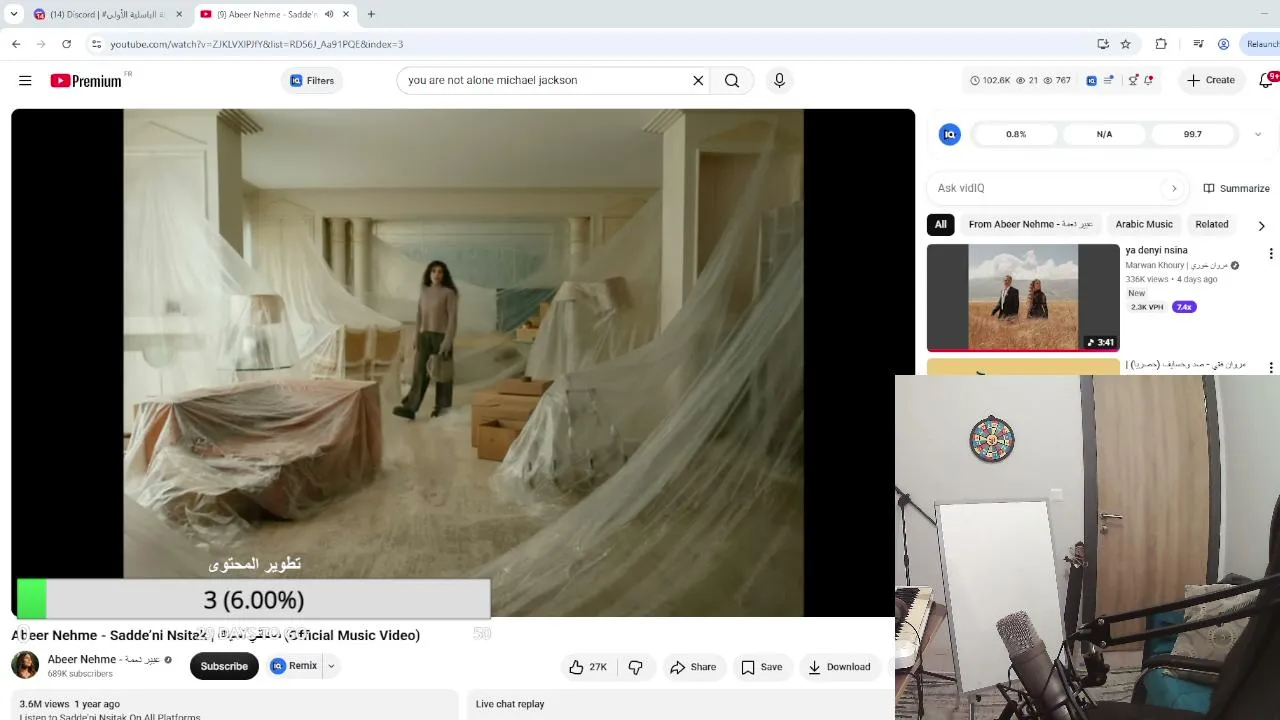Click the install app icon in address bar
1280x720 pixels.
[x=1103, y=44]
